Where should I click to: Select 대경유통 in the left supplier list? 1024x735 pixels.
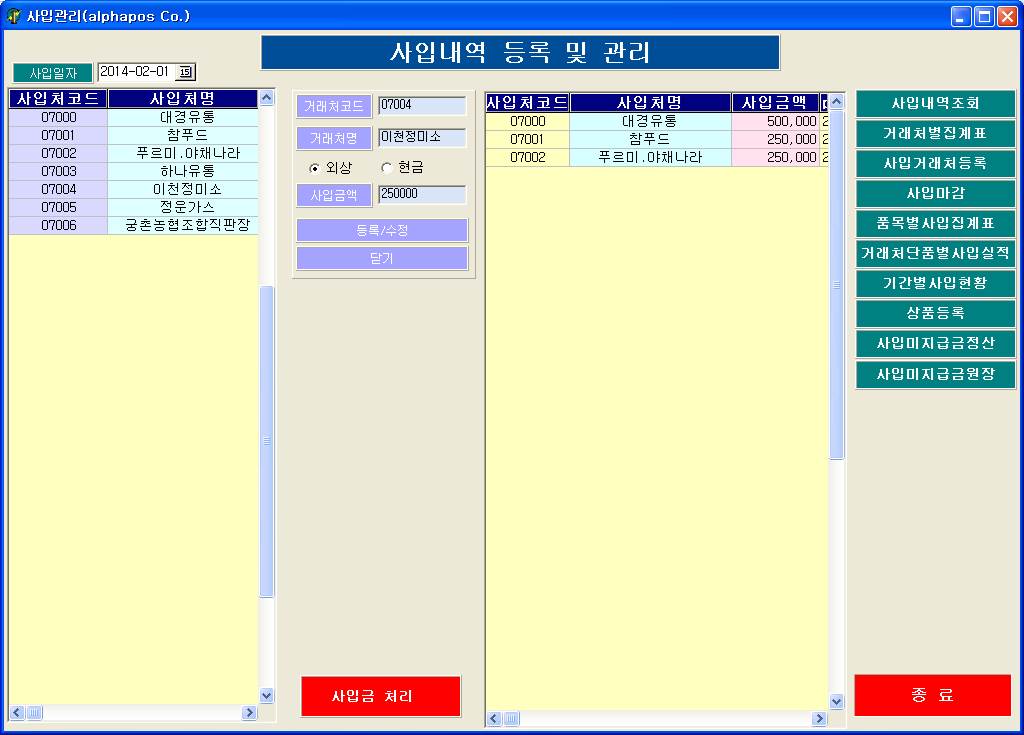pyautogui.click(x=184, y=118)
